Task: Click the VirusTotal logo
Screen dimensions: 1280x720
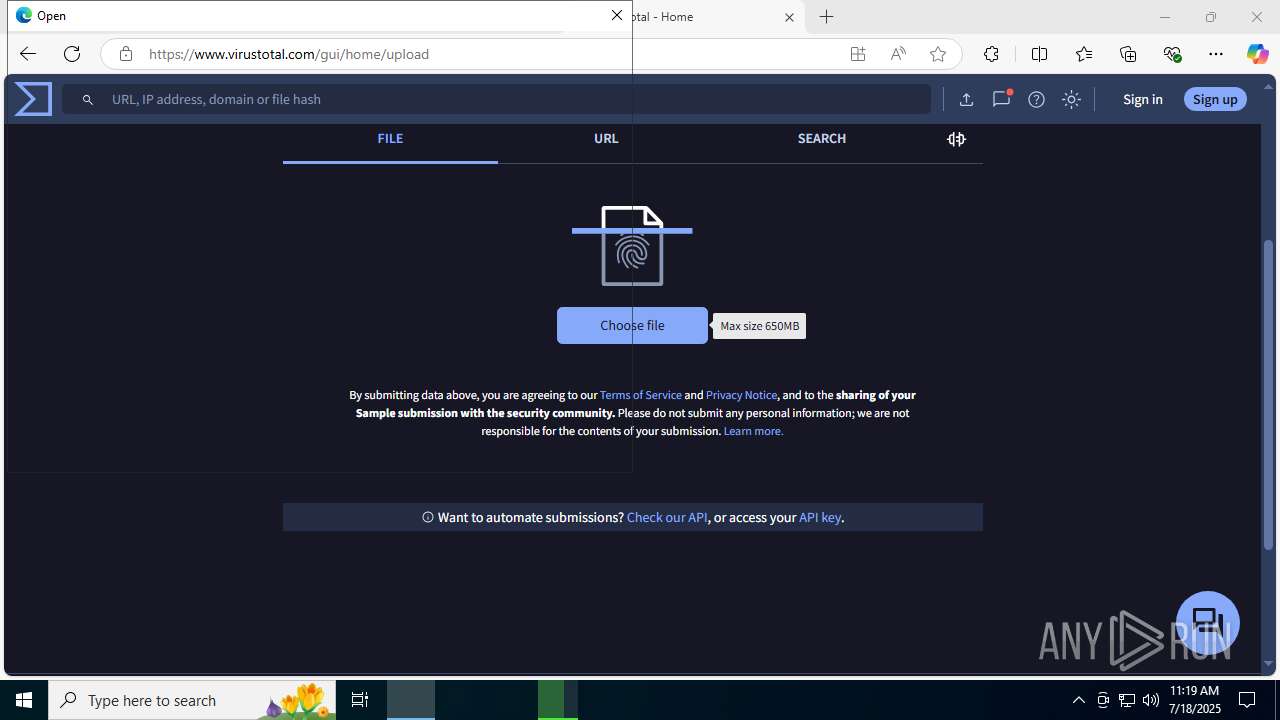Action: click(33, 99)
